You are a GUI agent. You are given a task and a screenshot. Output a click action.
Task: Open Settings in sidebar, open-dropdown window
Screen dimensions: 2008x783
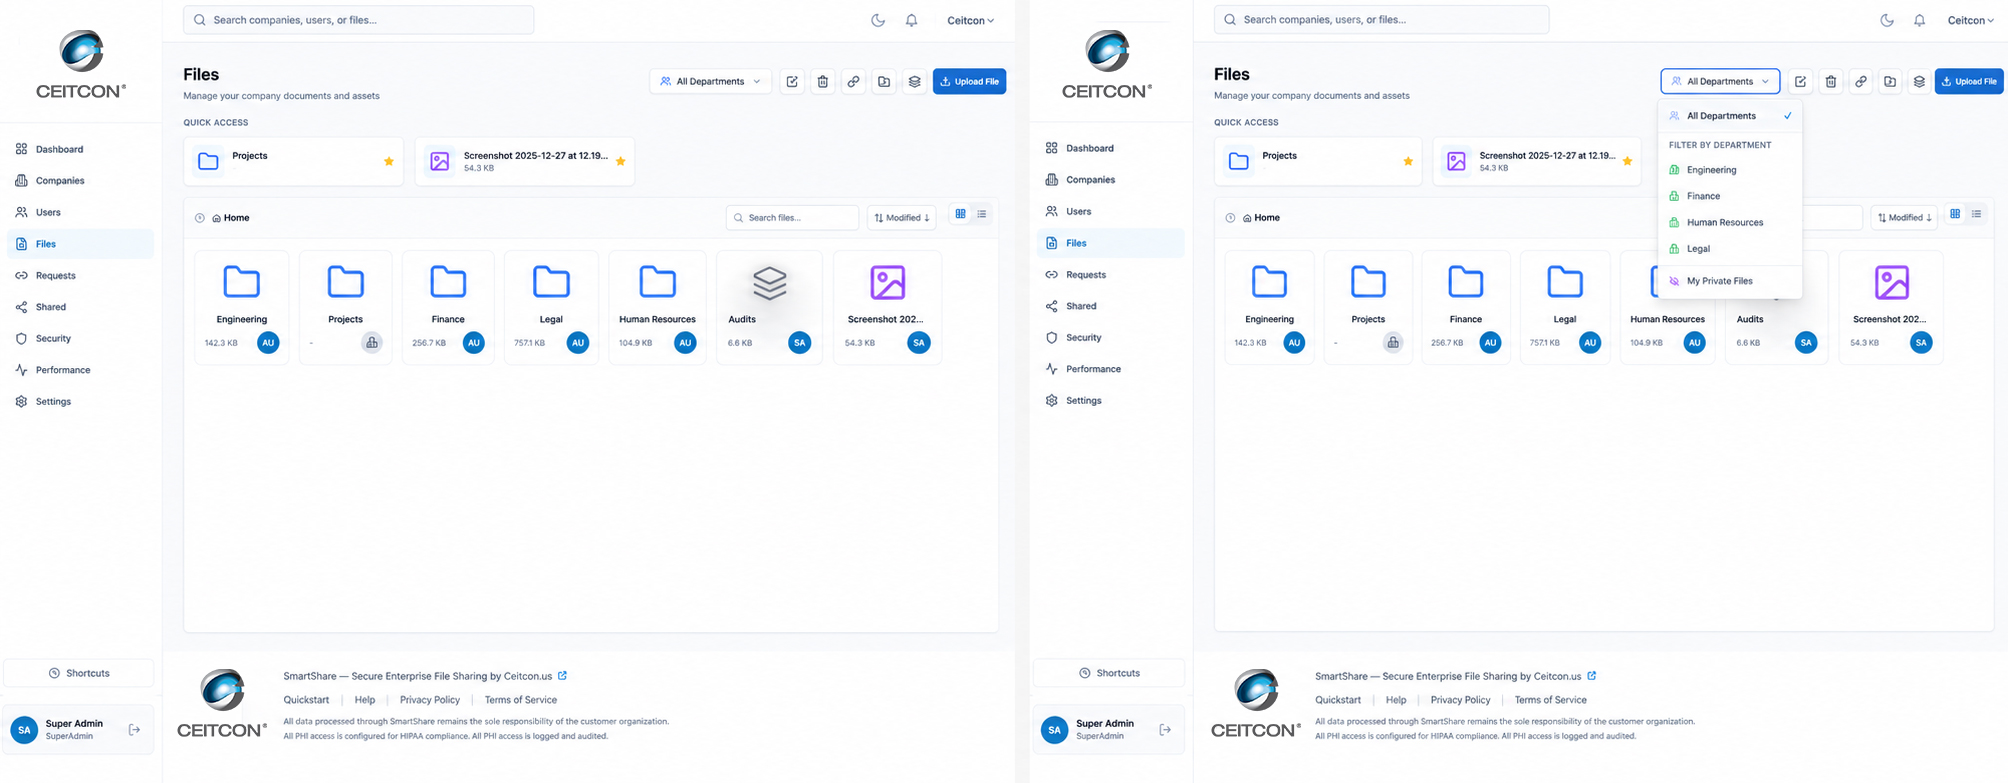(1110, 400)
